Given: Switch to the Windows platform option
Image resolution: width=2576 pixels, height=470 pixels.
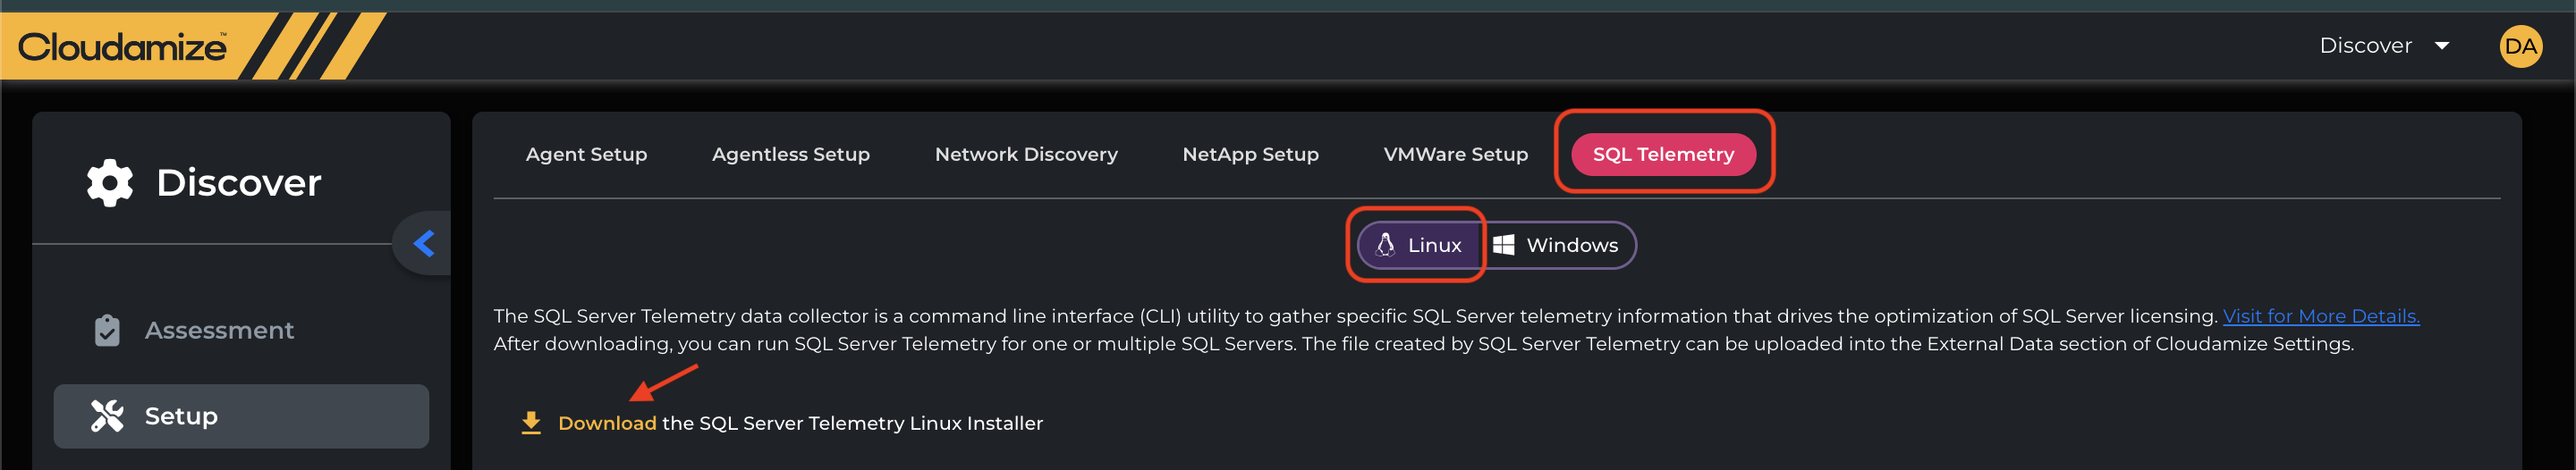Looking at the screenshot, I should coord(1557,245).
